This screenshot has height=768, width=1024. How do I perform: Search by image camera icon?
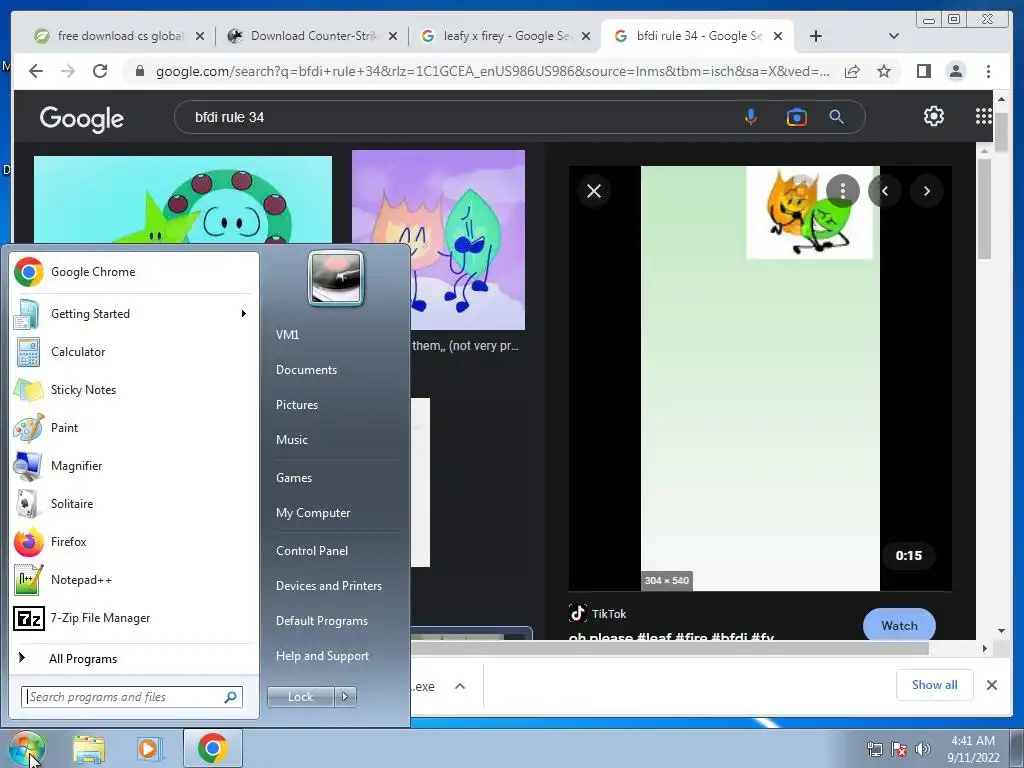coord(797,117)
